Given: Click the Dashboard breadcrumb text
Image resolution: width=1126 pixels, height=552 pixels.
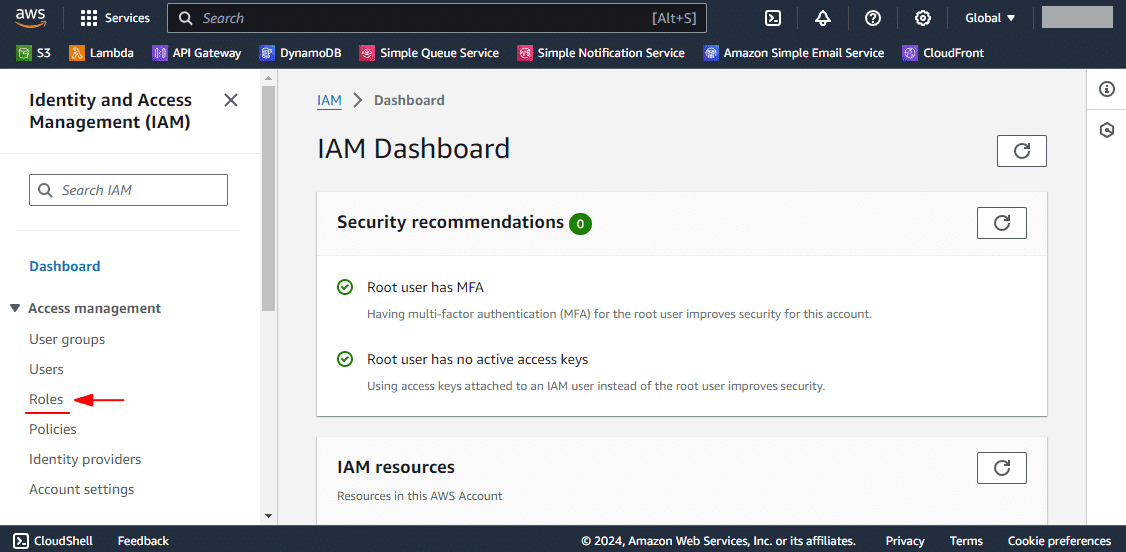Looking at the screenshot, I should (409, 100).
